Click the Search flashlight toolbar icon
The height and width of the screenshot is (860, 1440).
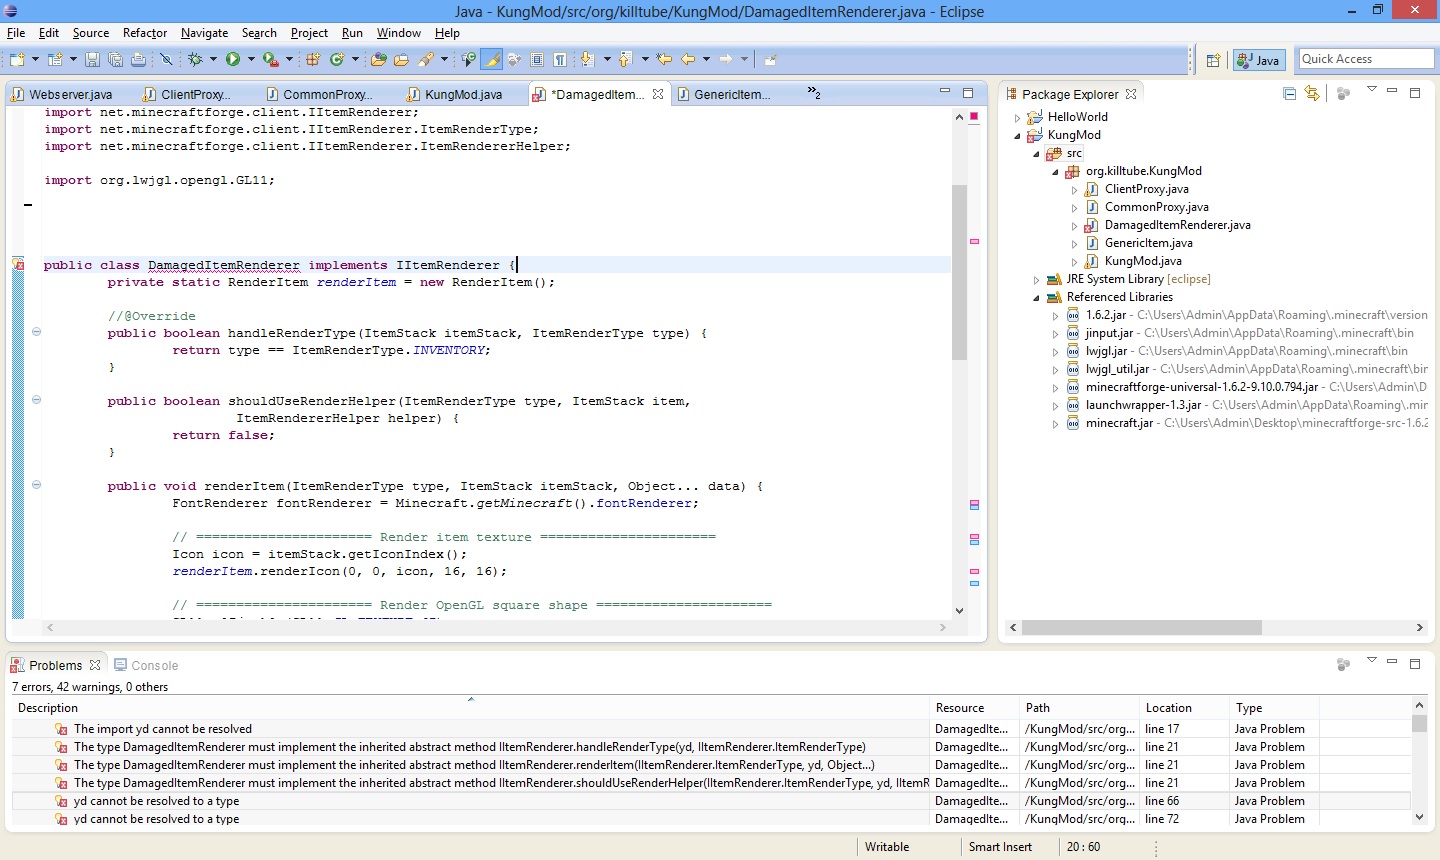coord(427,60)
